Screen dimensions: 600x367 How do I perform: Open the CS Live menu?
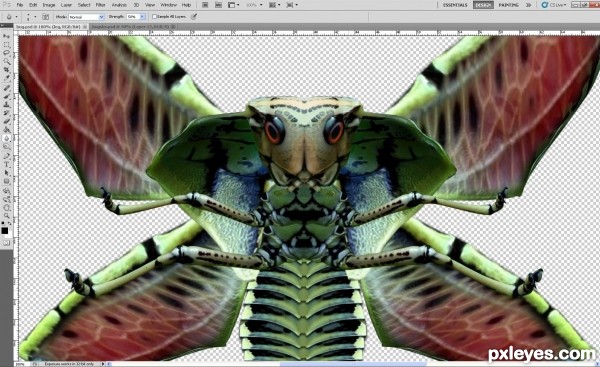click(554, 5)
